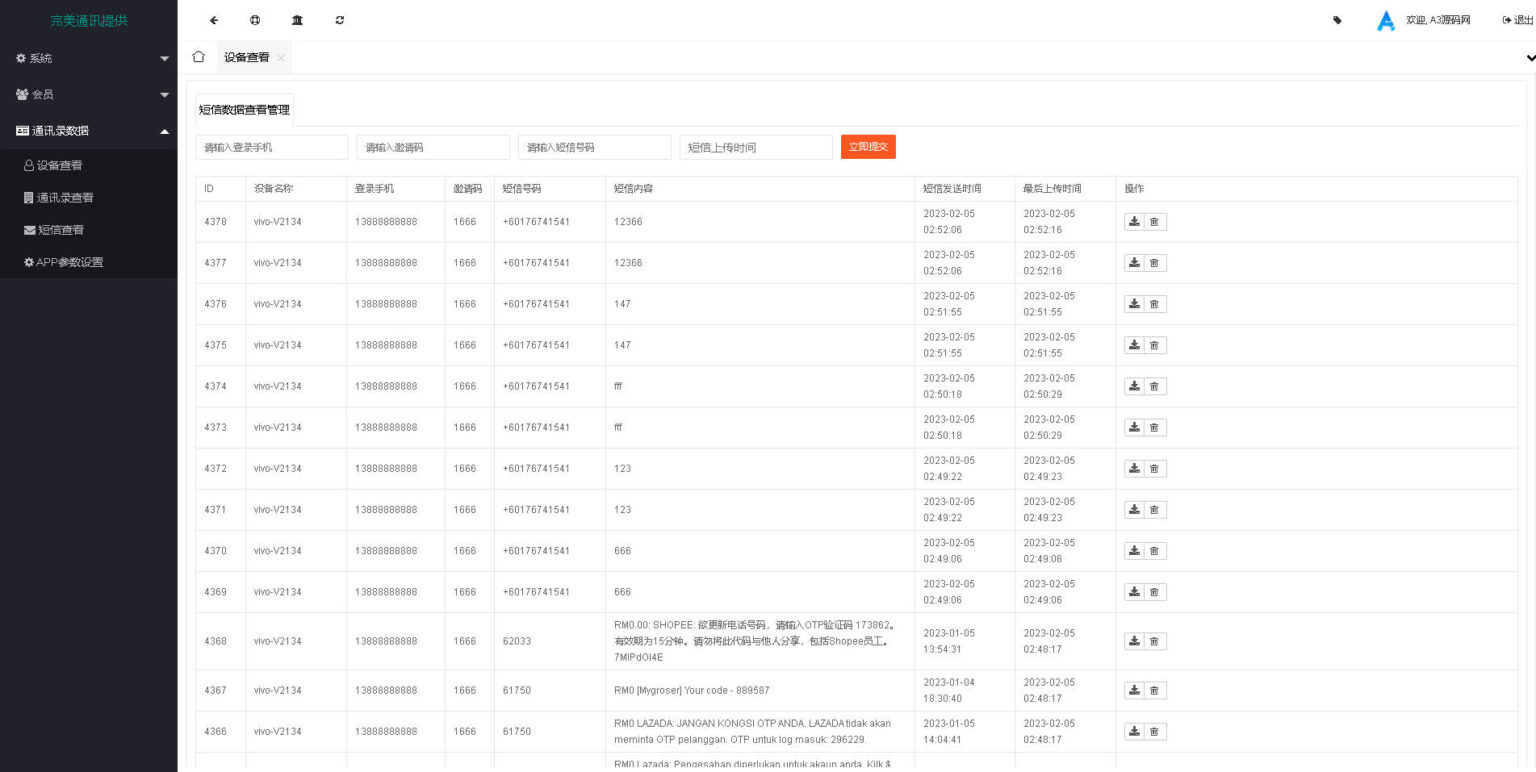Go to home tab house icon
This screenshot has height=772, width=1536.
click(198, 57)
